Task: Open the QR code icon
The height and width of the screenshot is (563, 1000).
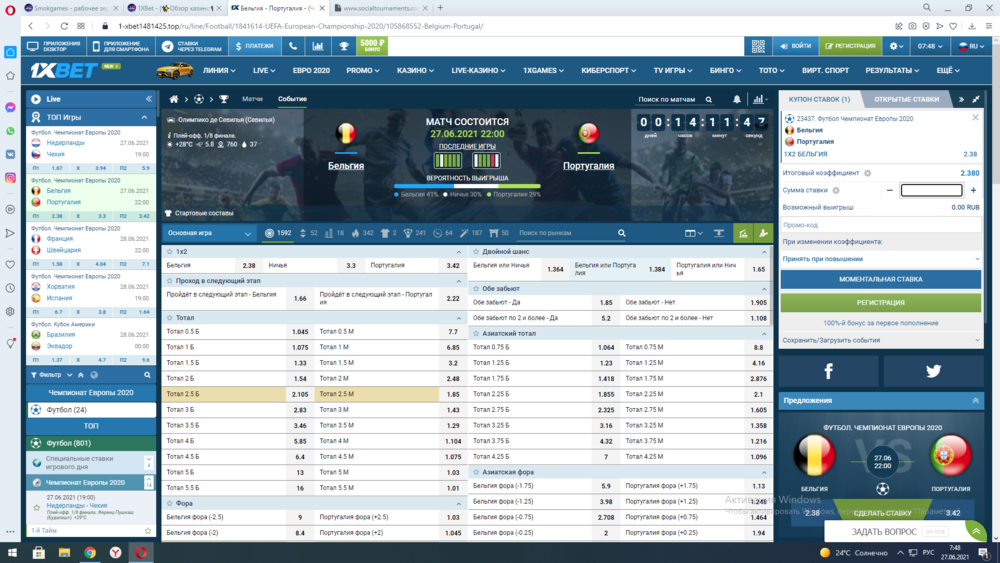Action: point(758,46)
